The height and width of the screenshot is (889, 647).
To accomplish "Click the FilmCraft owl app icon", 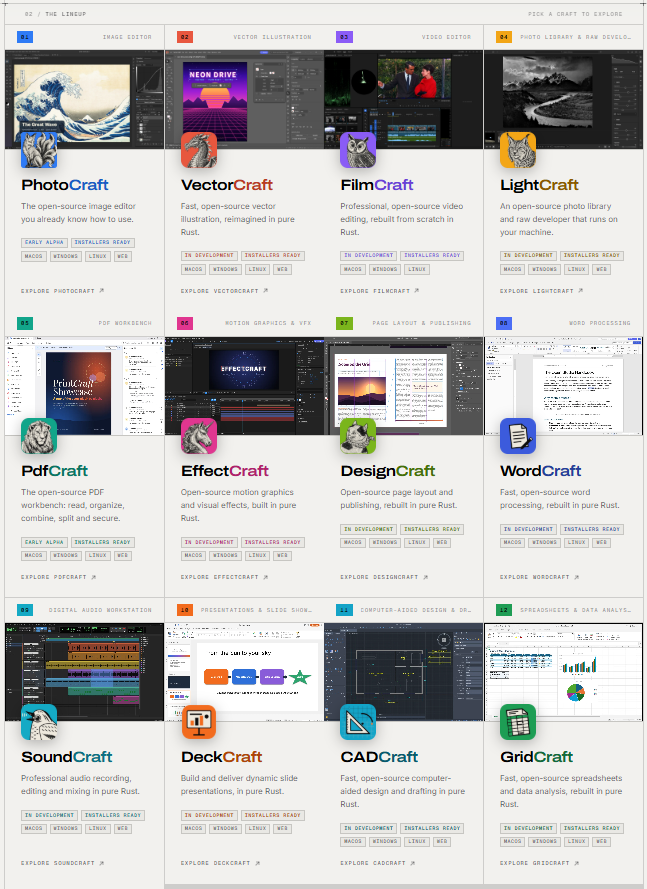I will click(358, 150).
